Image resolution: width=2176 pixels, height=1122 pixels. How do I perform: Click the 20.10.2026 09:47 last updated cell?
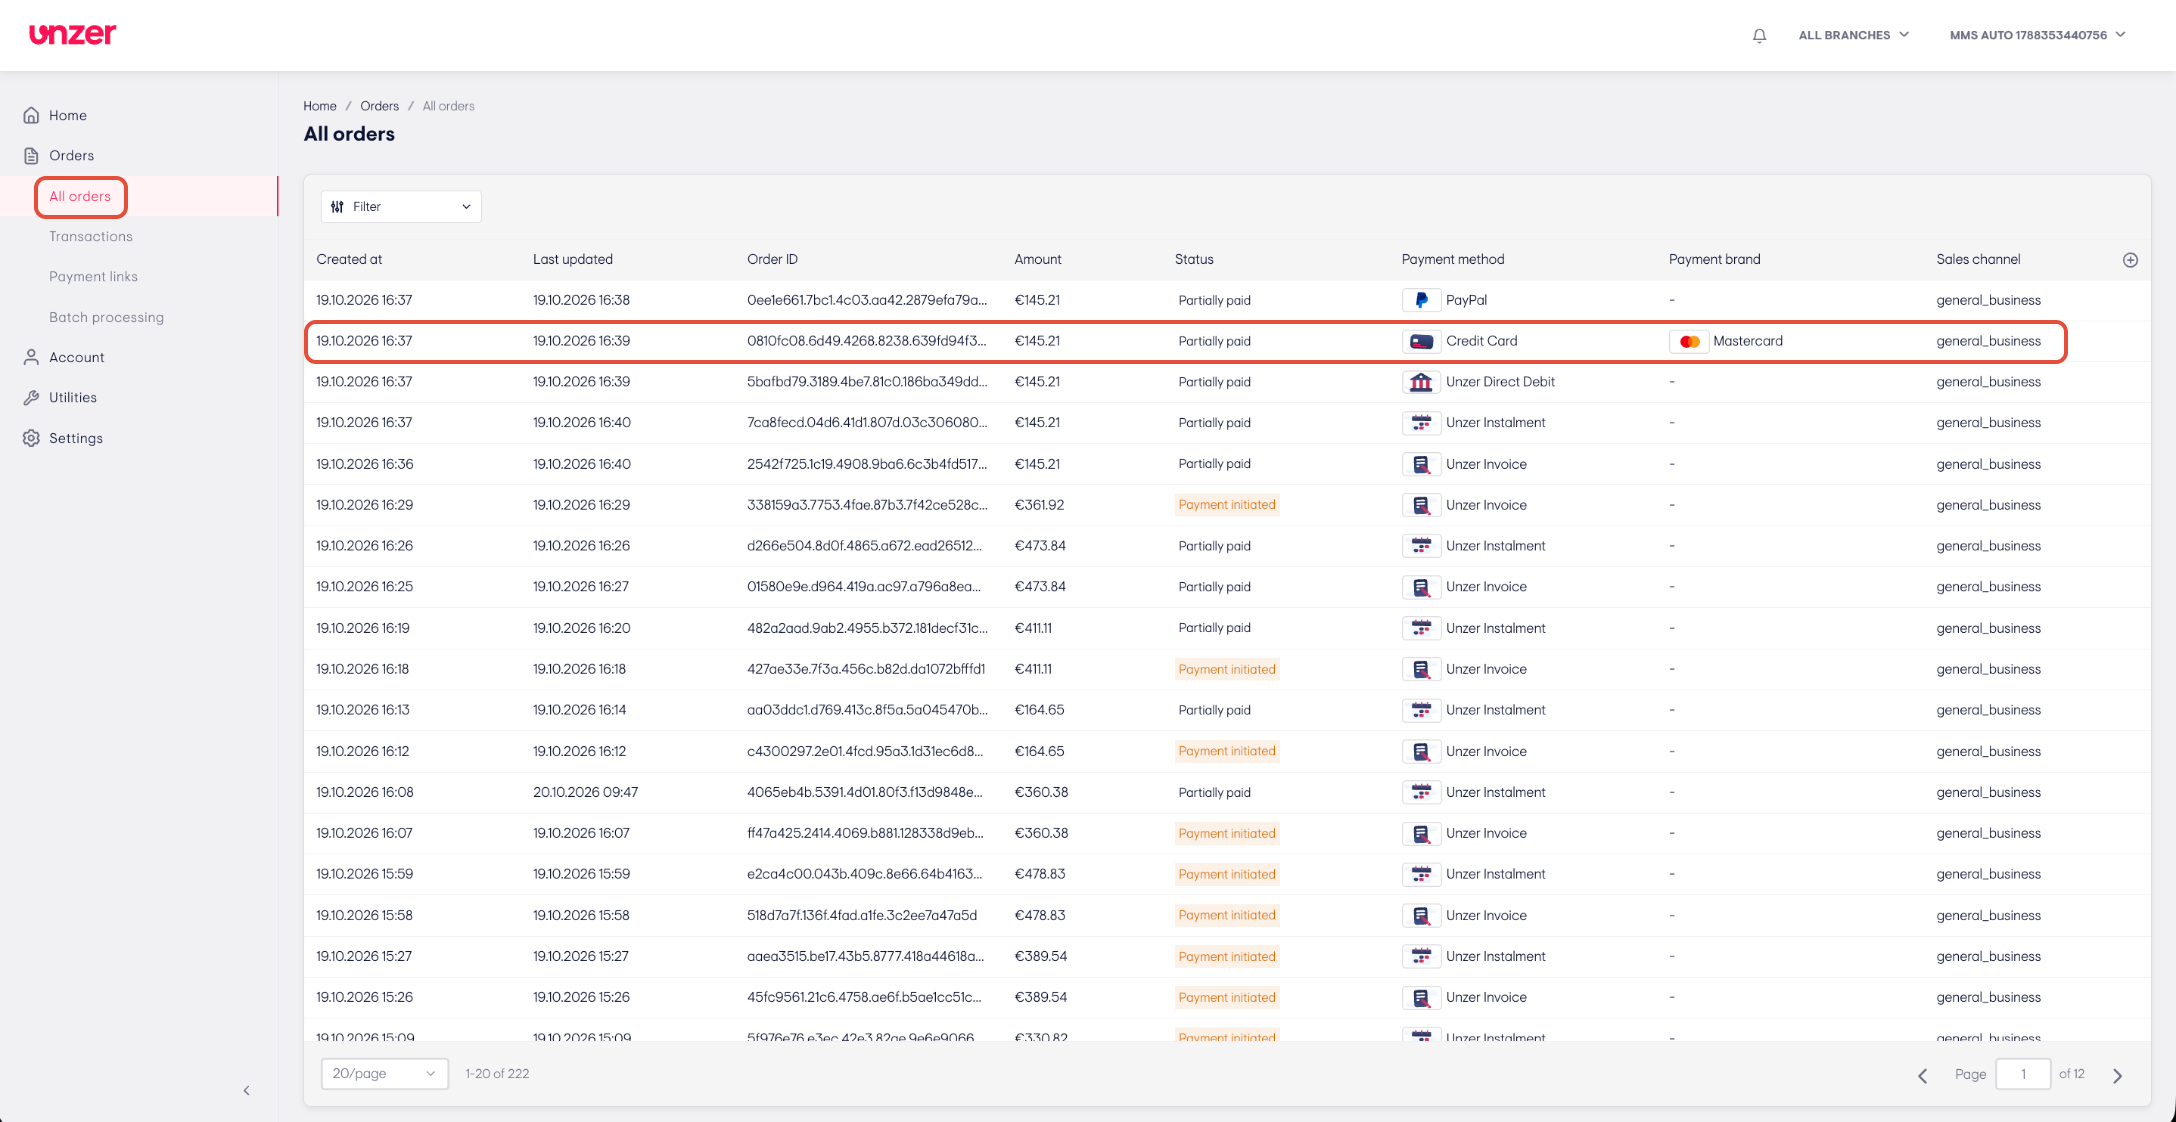coord(585,792)
